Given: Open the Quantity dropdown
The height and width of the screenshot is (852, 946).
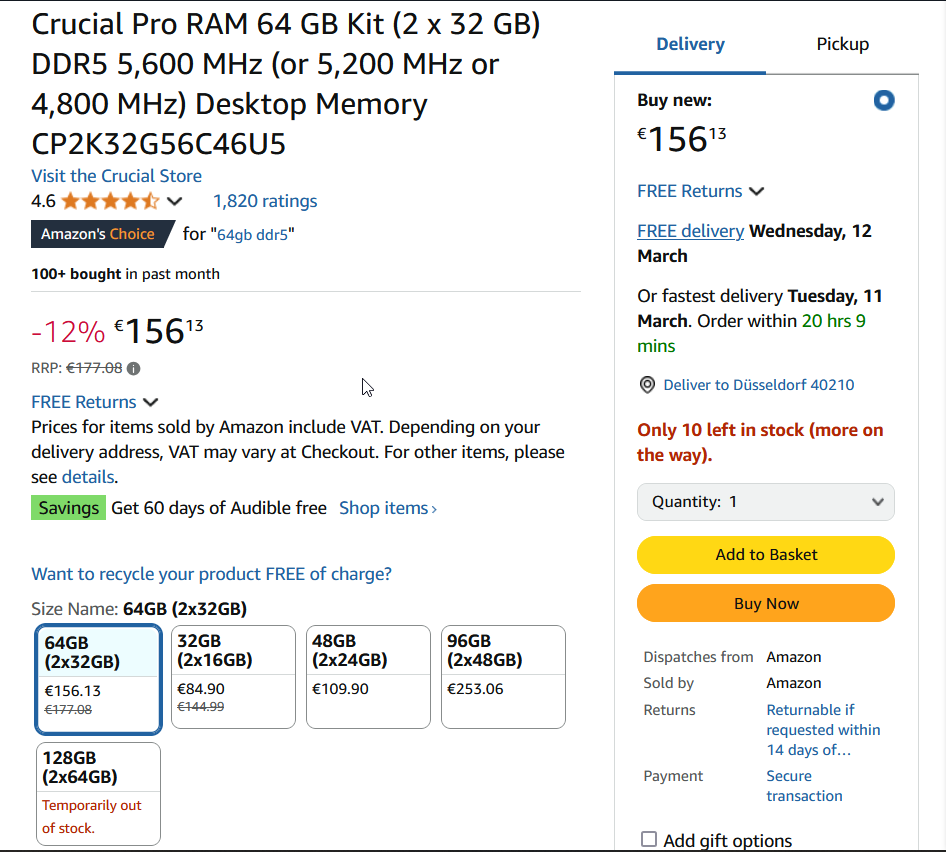Looking at the screenshot, I should point(766,502).
